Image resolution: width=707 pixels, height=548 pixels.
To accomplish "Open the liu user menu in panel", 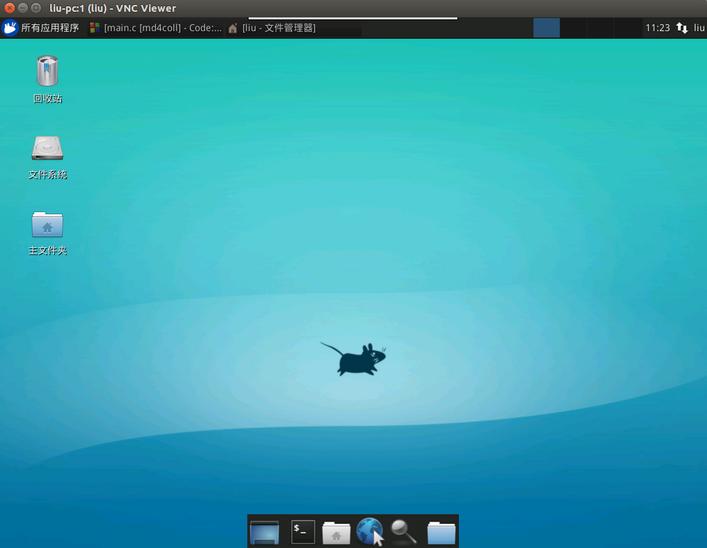I will pyautogui.click(x=699, y=28).
